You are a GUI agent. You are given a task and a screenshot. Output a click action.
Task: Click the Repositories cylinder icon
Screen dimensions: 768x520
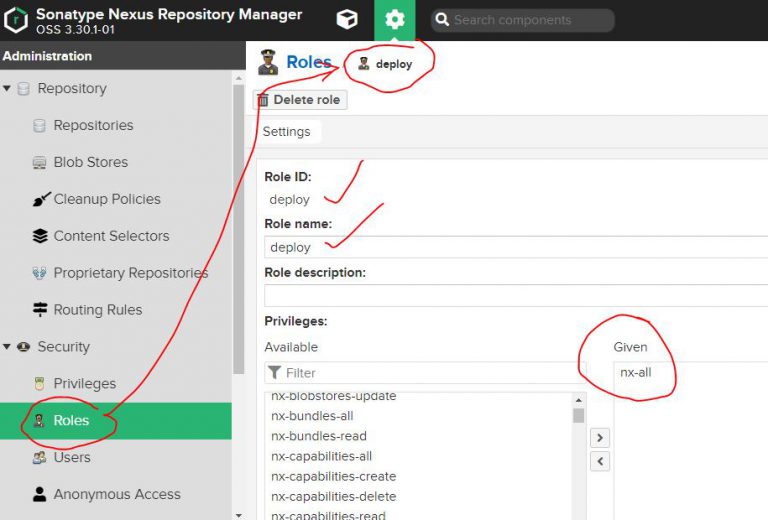(39, 125)
